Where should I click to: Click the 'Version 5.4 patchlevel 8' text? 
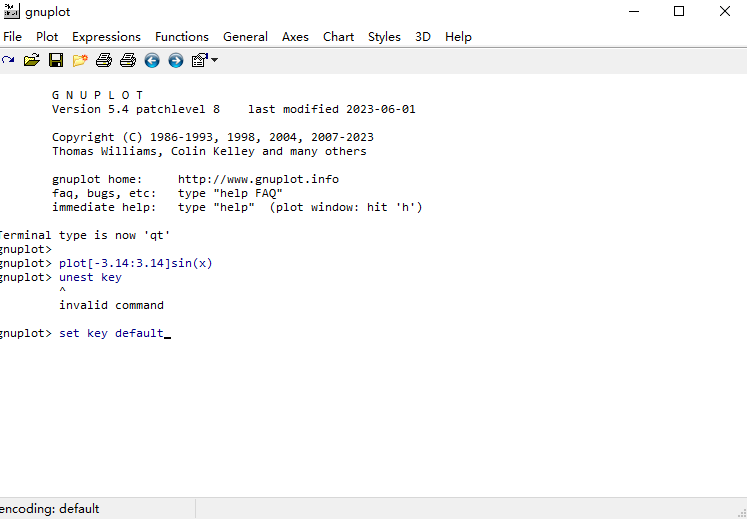(136, 109)
